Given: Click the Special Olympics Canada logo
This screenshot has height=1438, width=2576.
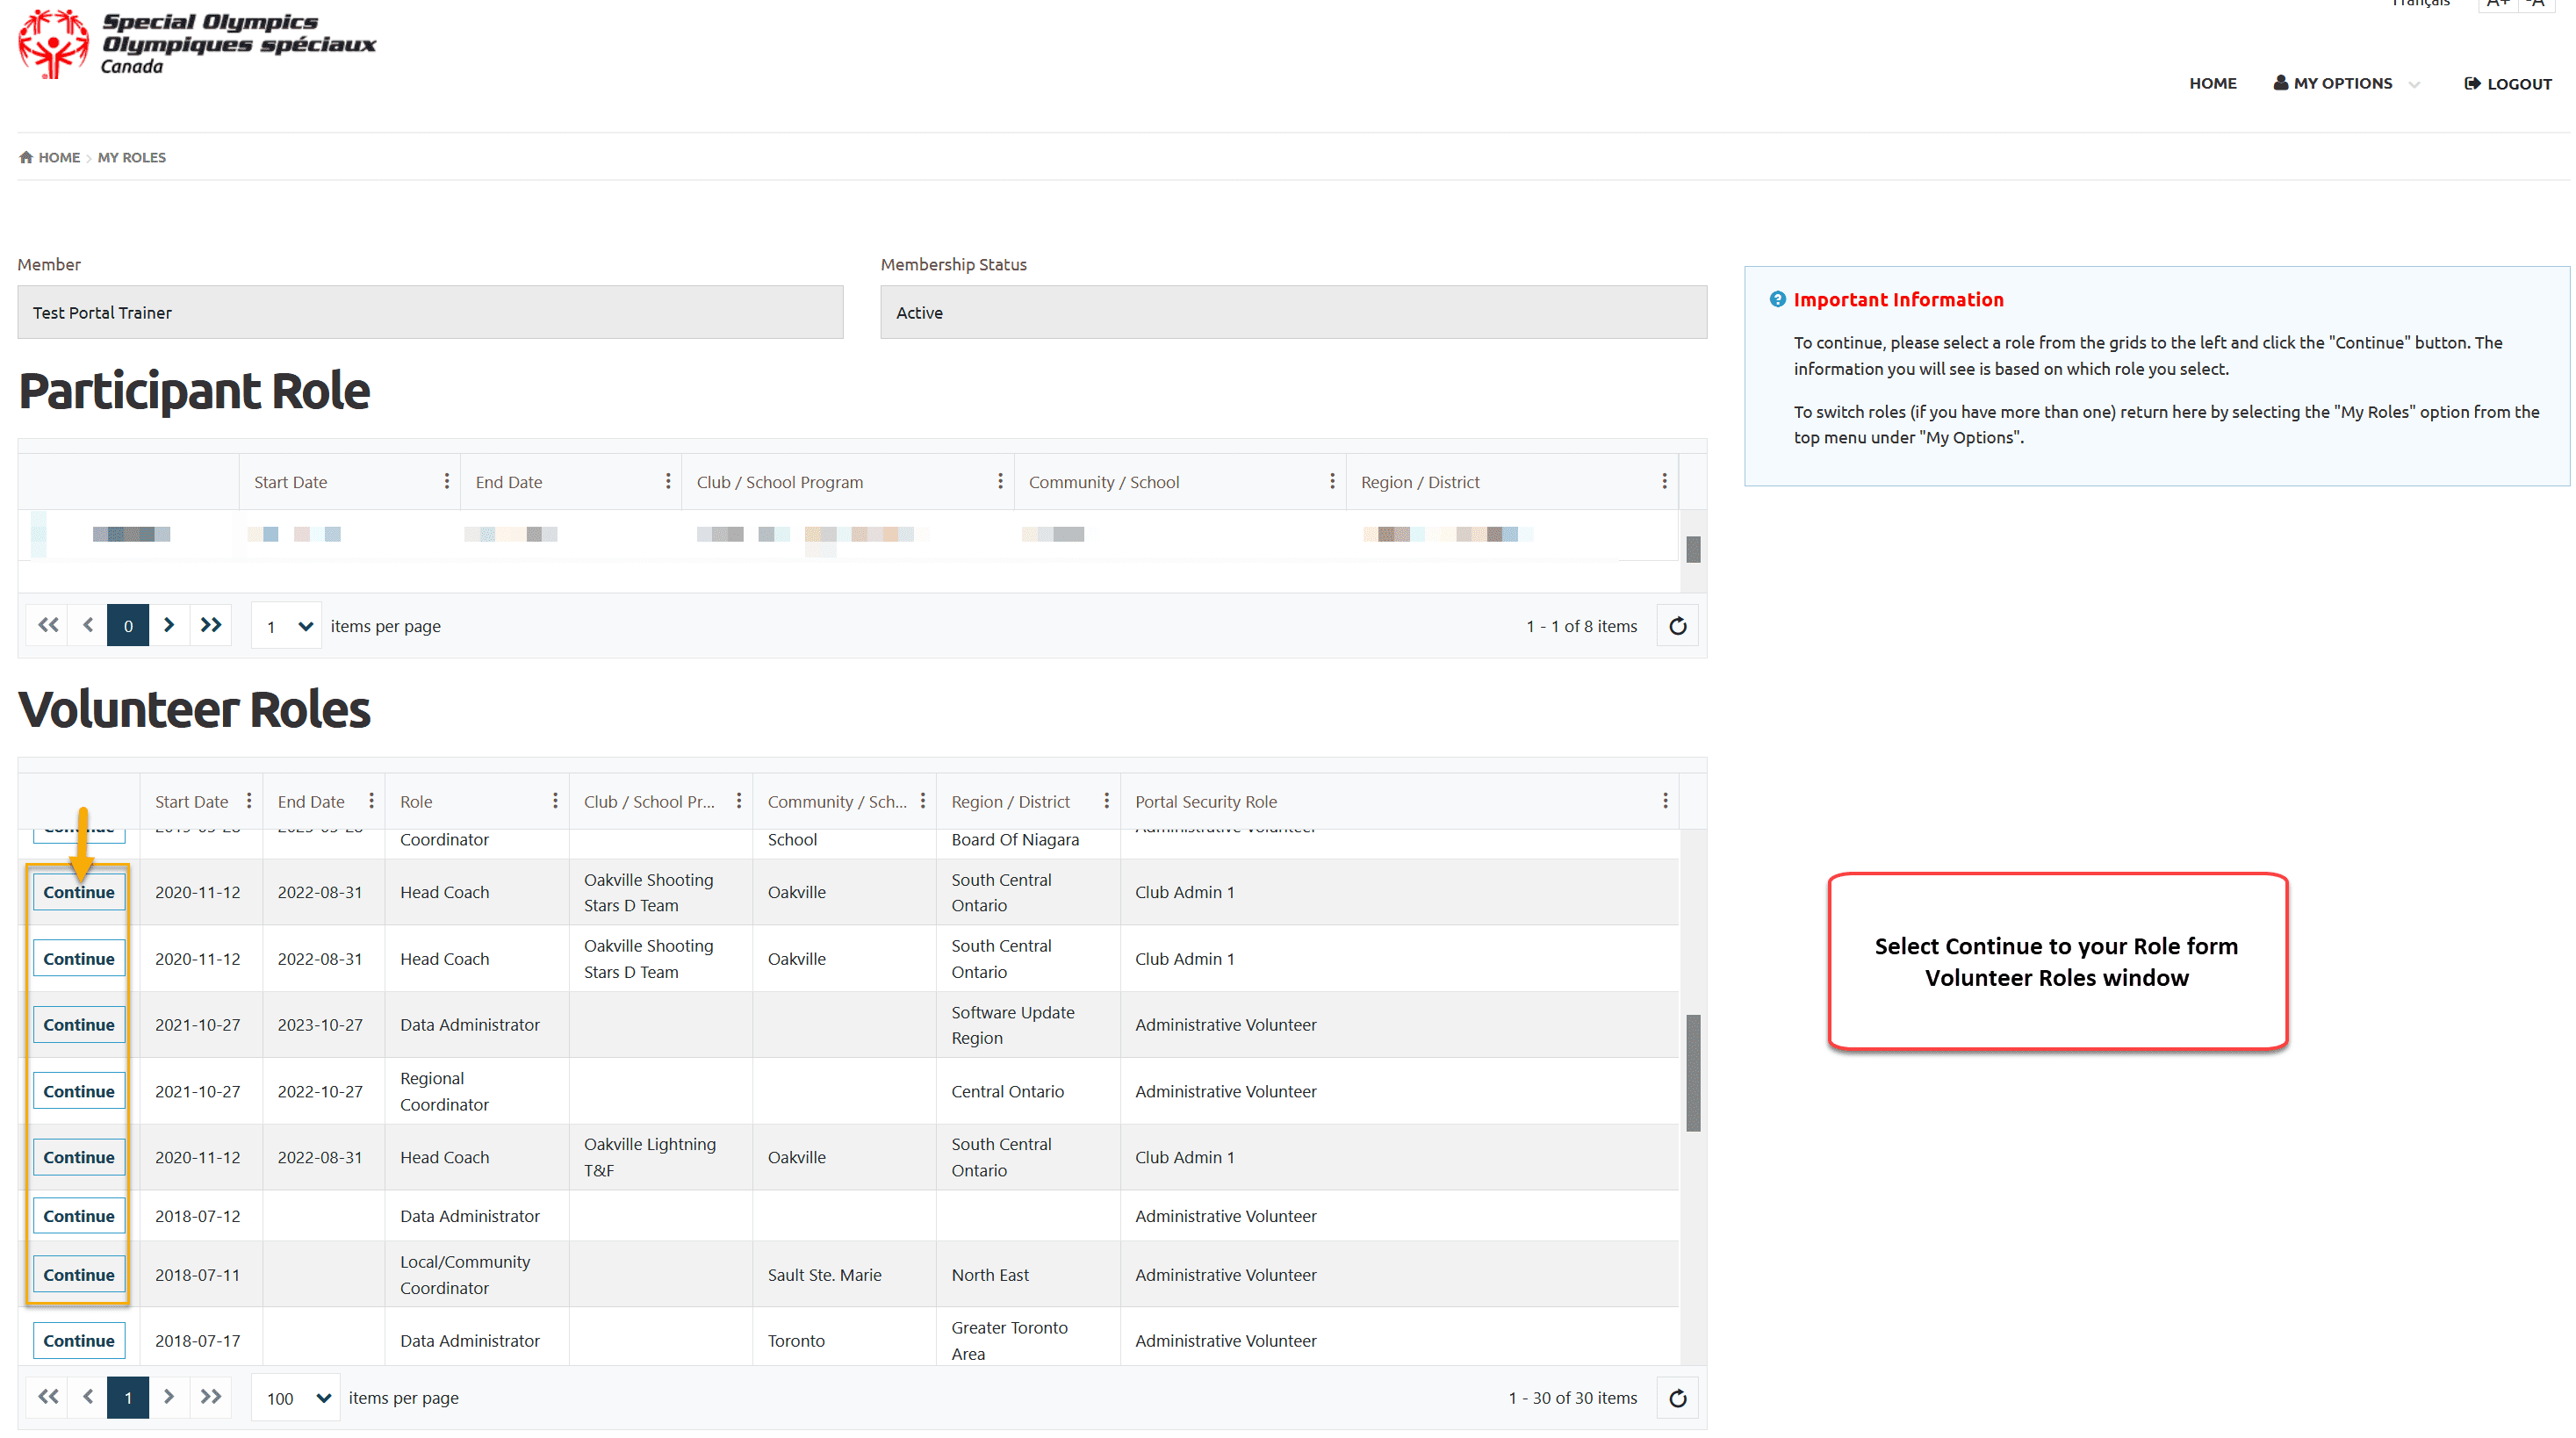Looking at the screenshot, I should click(197, 43).
